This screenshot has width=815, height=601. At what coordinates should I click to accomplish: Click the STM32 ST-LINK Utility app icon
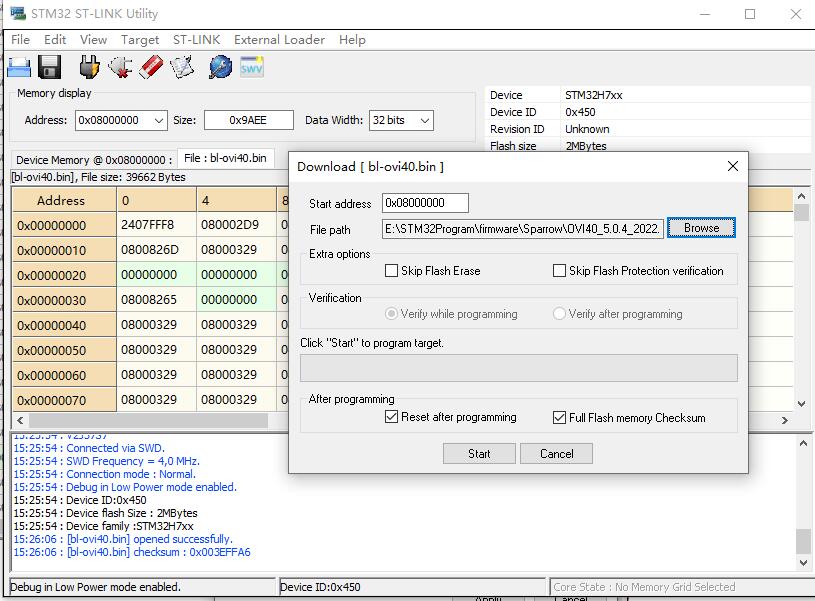18,14
